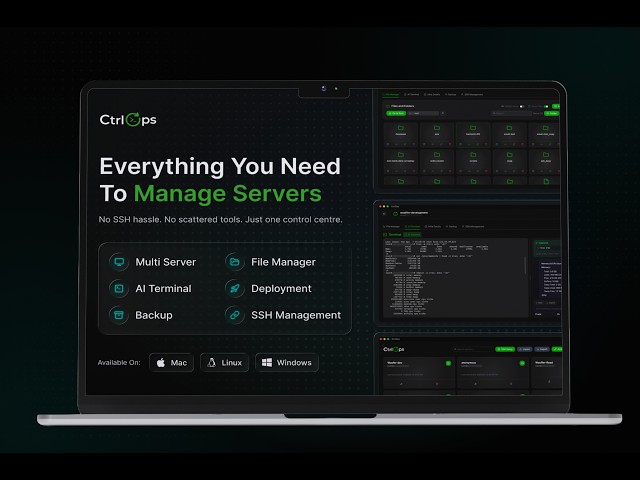Open path dropdown in the file manager window
This screenshot has height=480, width=640.
tap(423, 113)
